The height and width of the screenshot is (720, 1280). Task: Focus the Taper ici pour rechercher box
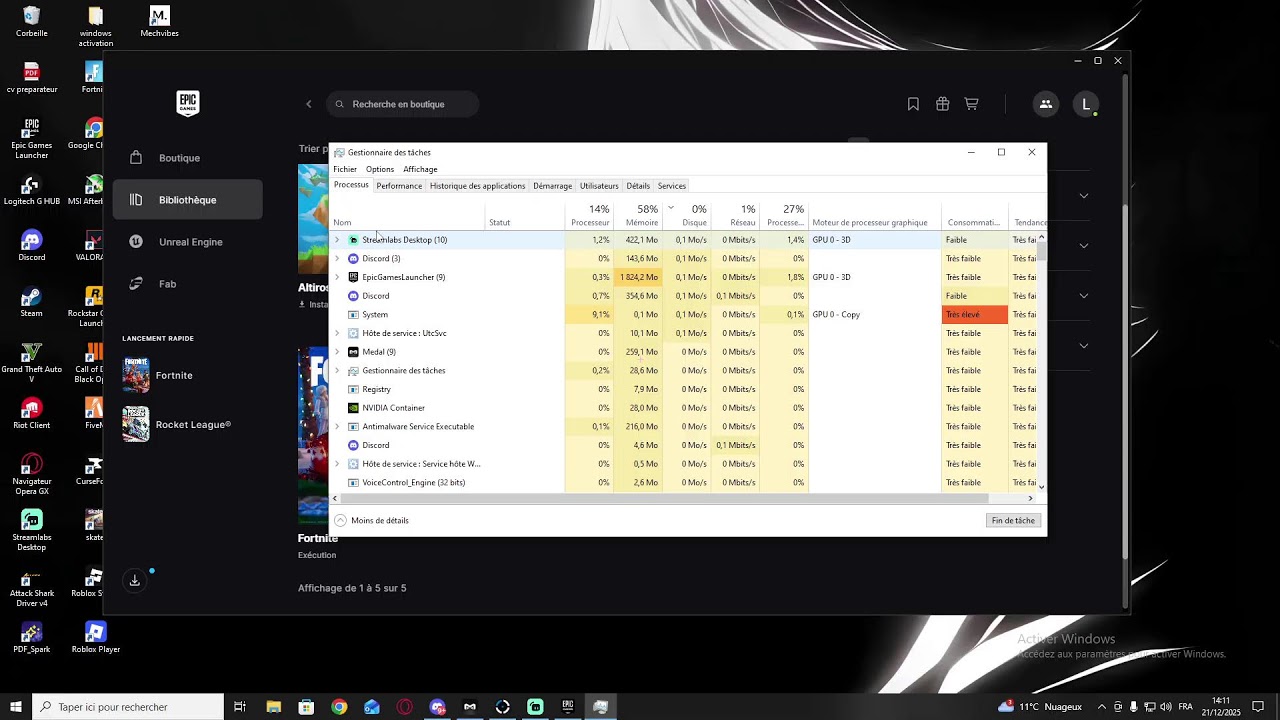click(x=128, y=707)
